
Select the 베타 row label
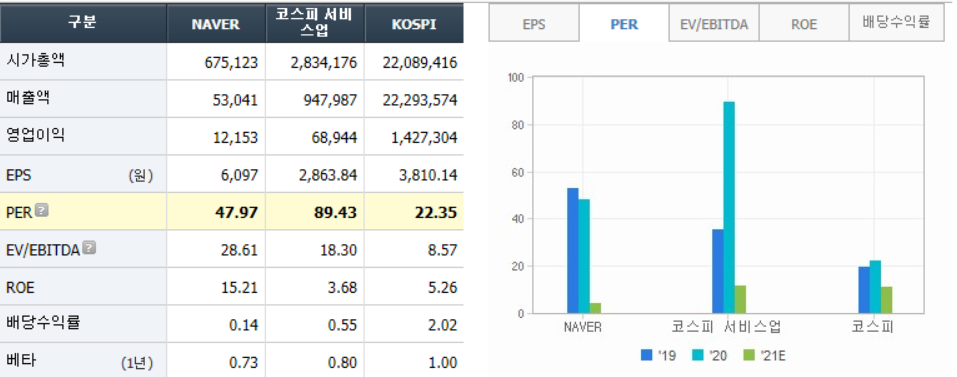click(21, 361)
